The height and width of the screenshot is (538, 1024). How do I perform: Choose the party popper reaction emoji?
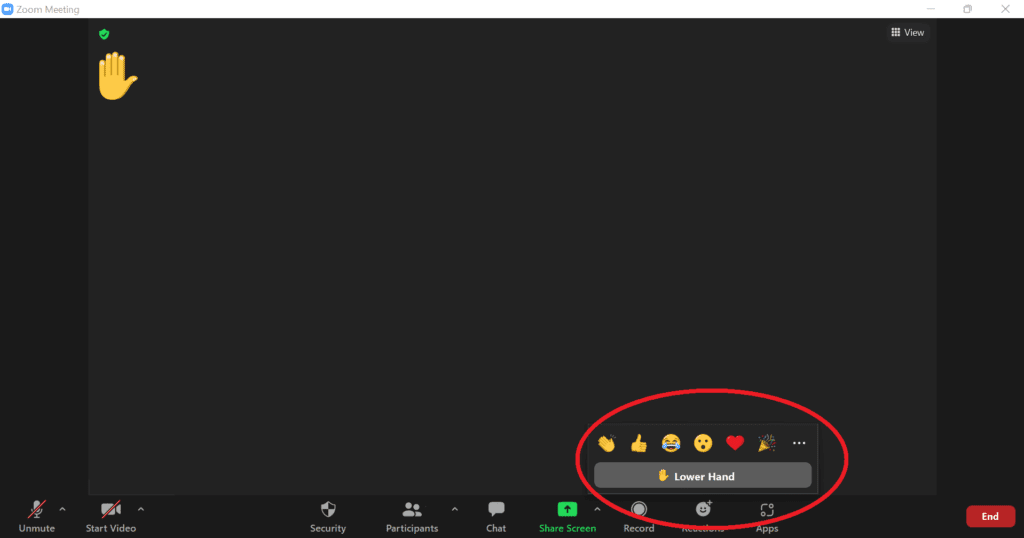[x=767, y=443]
